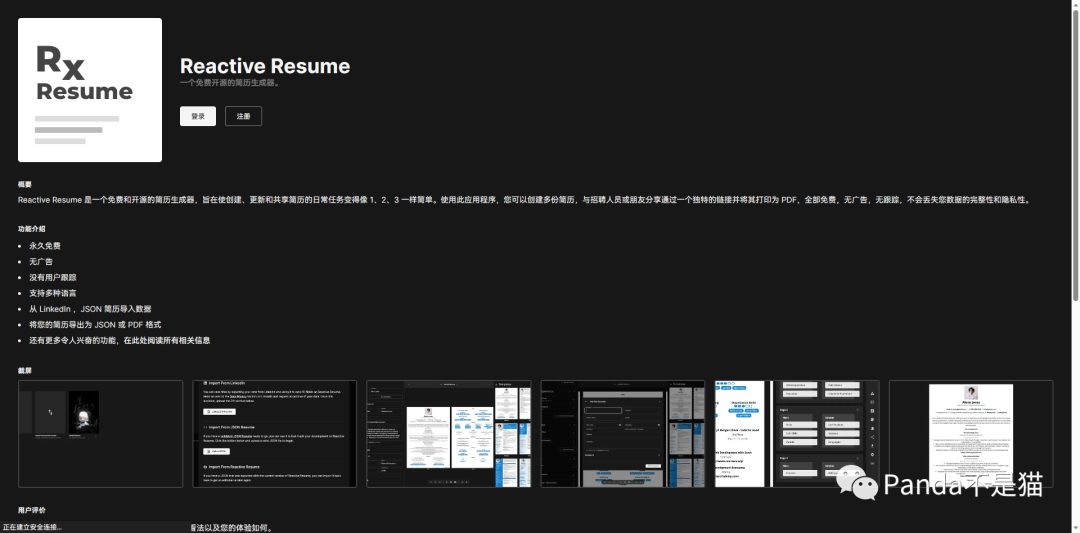This screenshot has width=1080, height=533.
Task: Click the 概要 section heading
Action: [x=25, y=185]
